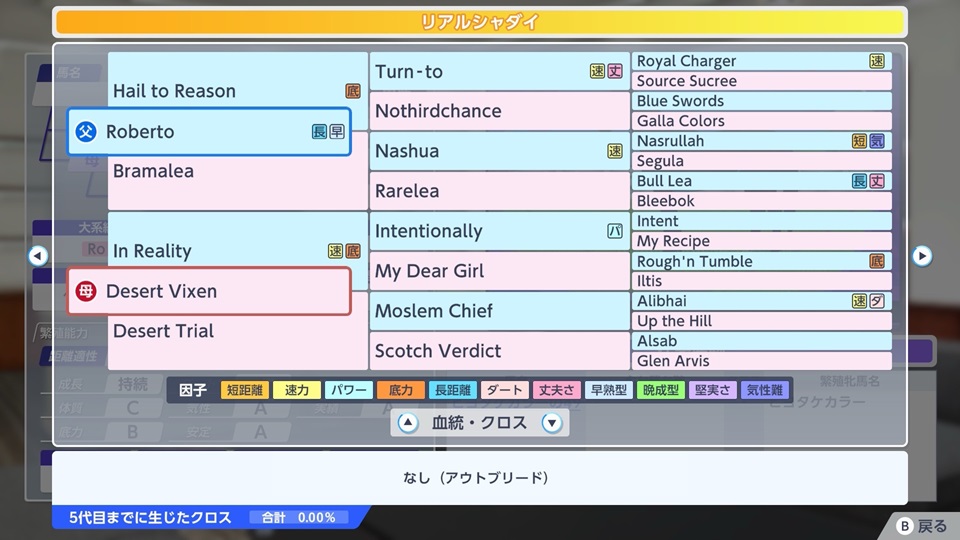Click the 短距離 factor legend tag

245,390
